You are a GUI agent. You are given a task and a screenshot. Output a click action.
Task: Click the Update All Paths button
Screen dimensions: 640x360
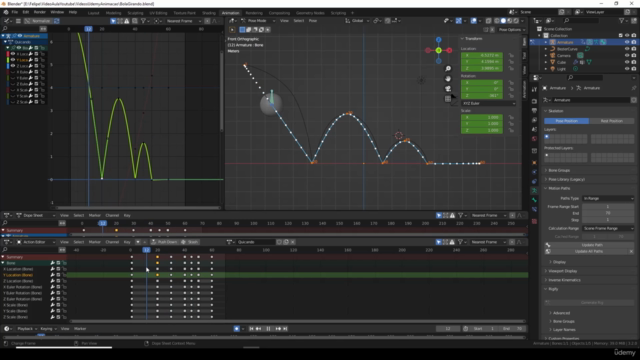click(x=589, y=251)
